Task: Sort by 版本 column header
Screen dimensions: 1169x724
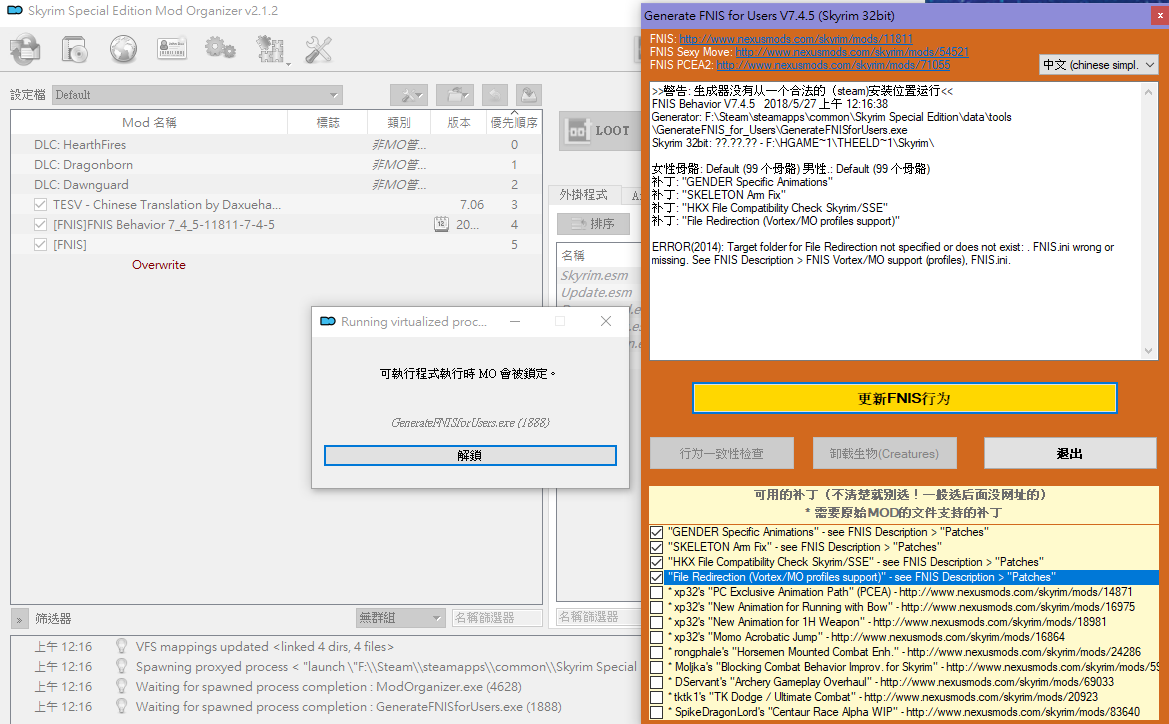Action: [x=459, y=122]
